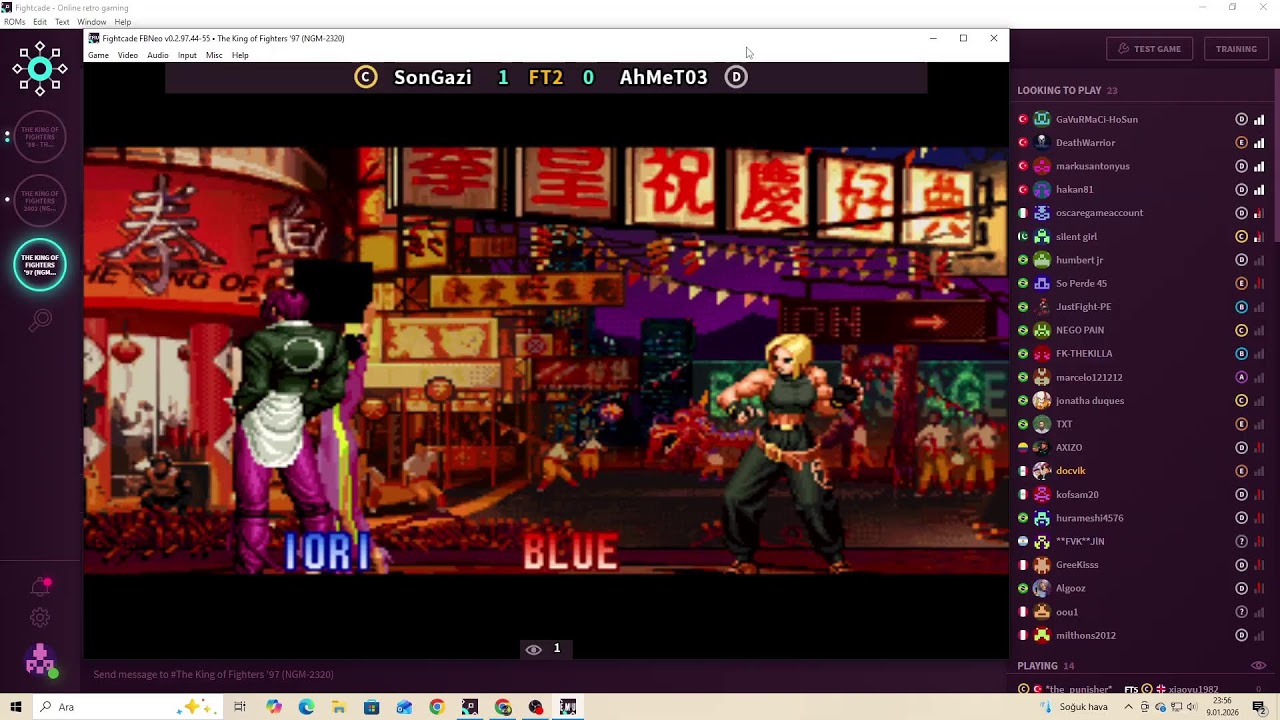Select the user 'AXIZO'
The height and width of the screenshot is (720, 1280).
tap(1069, 448)
